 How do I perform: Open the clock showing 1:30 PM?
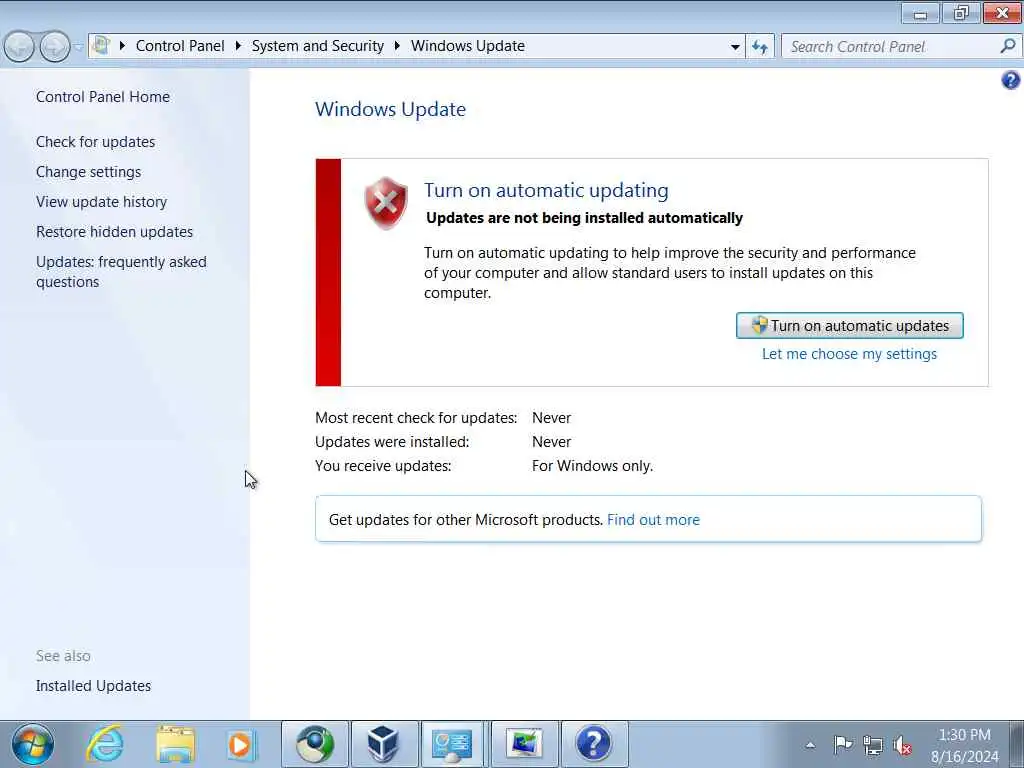pos(965,745)
